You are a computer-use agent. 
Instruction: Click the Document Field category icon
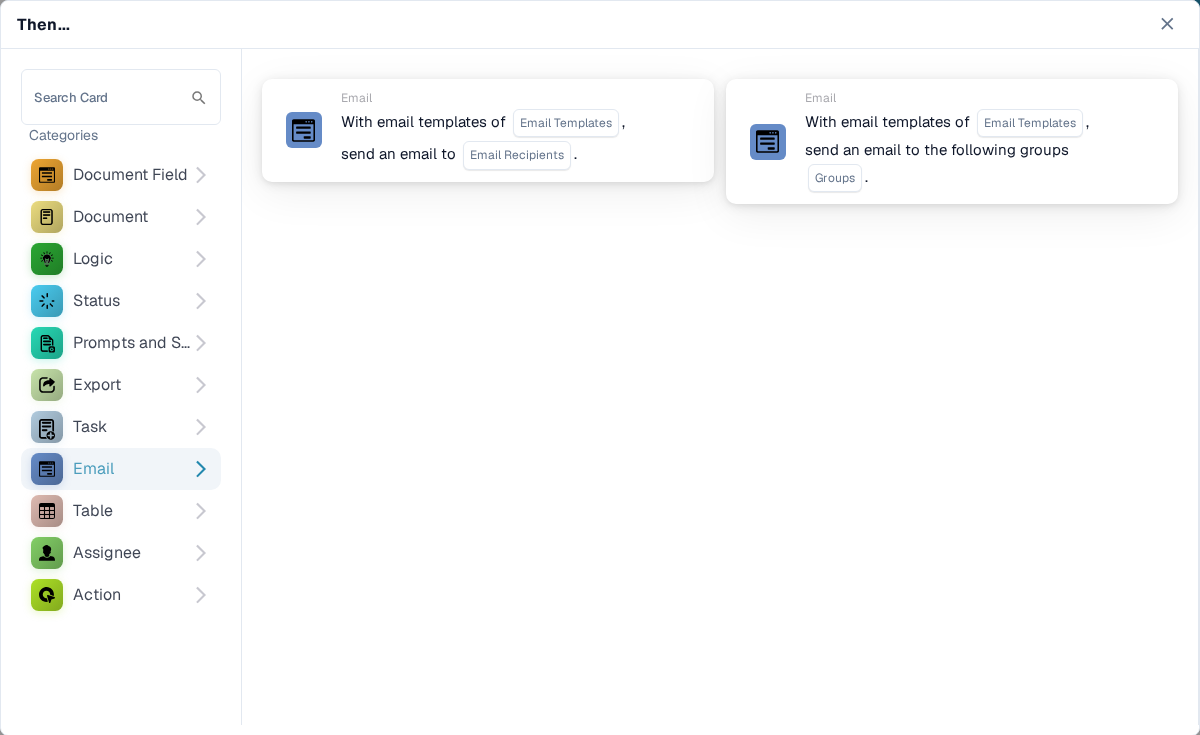click(x=47, y=175)
